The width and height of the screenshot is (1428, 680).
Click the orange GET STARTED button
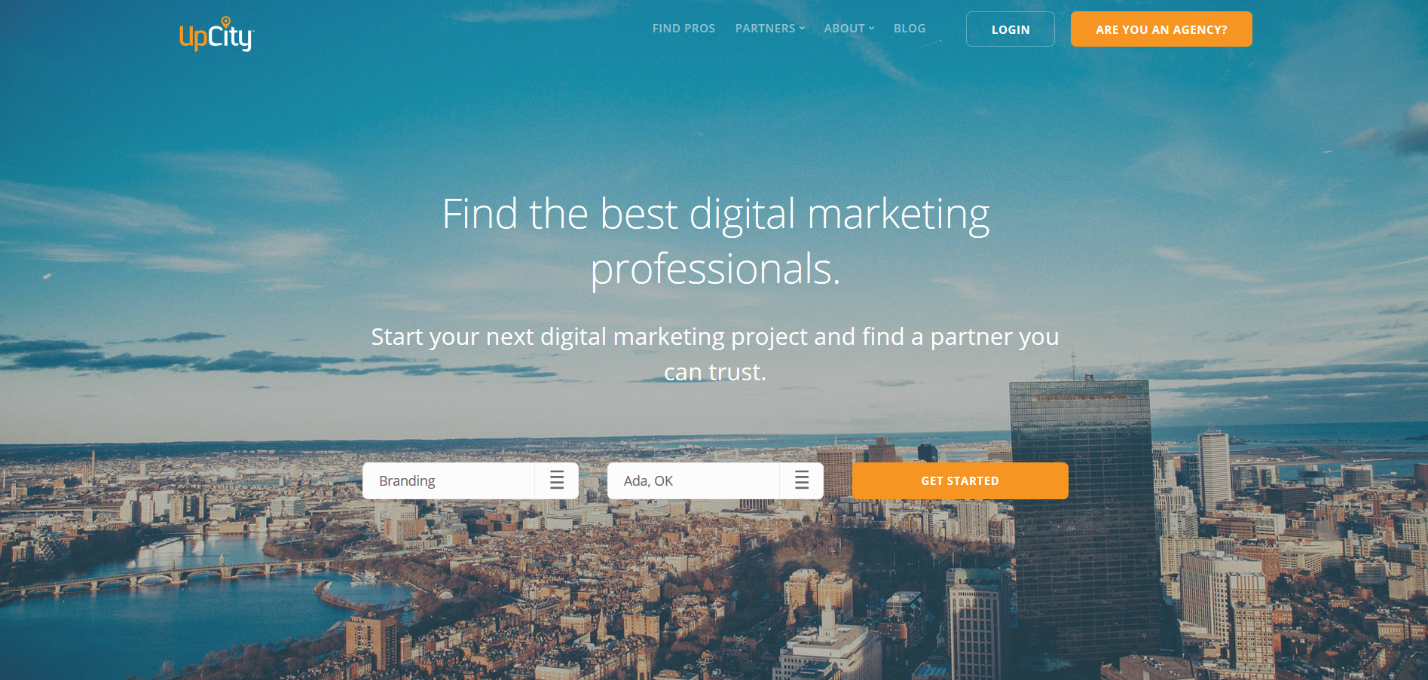pyautogui.click(x=960, y=480)
